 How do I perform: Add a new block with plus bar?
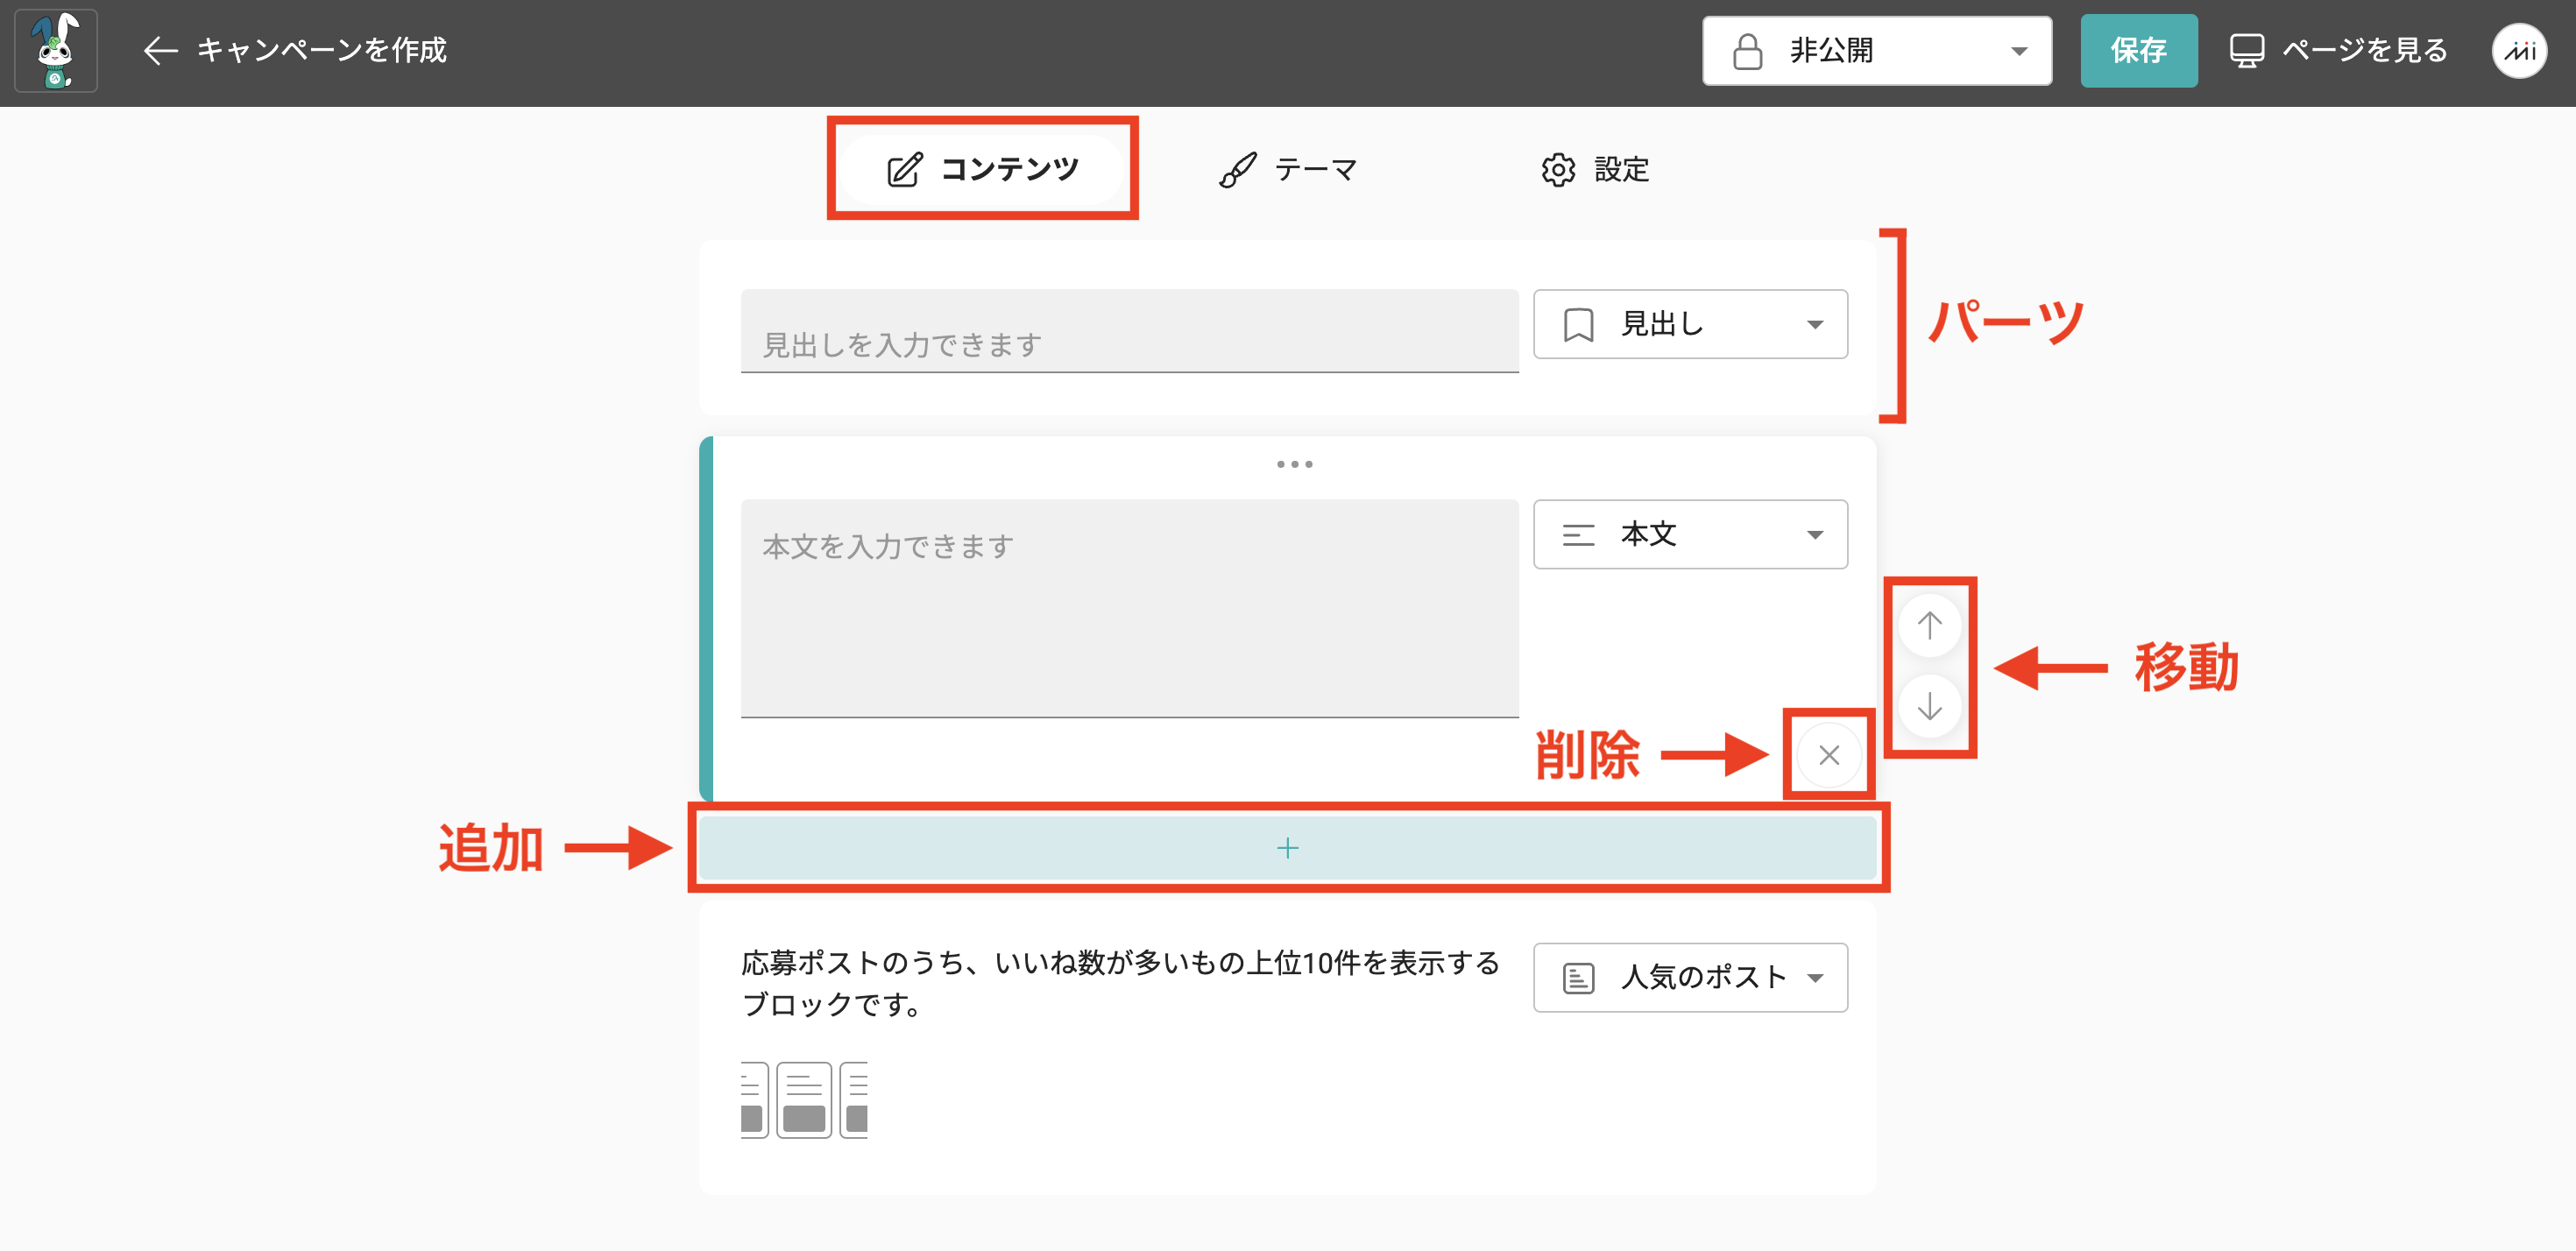click(x=1287, y=848)
